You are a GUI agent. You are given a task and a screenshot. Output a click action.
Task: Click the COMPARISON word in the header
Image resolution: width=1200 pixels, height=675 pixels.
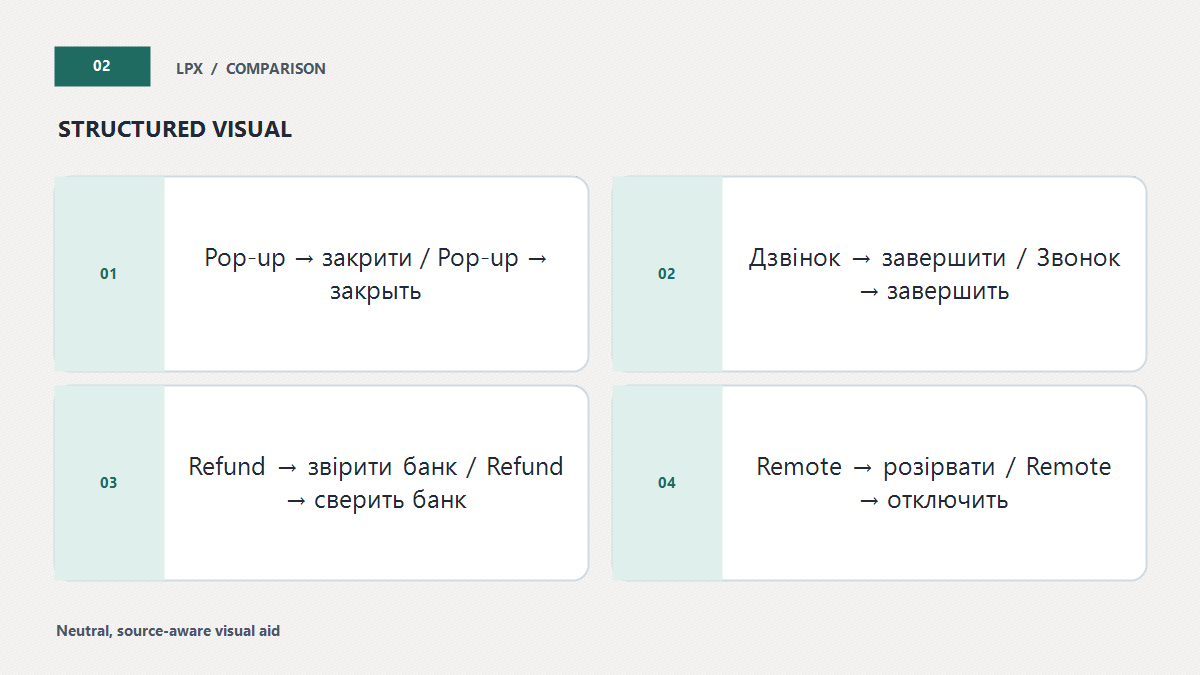276,69
